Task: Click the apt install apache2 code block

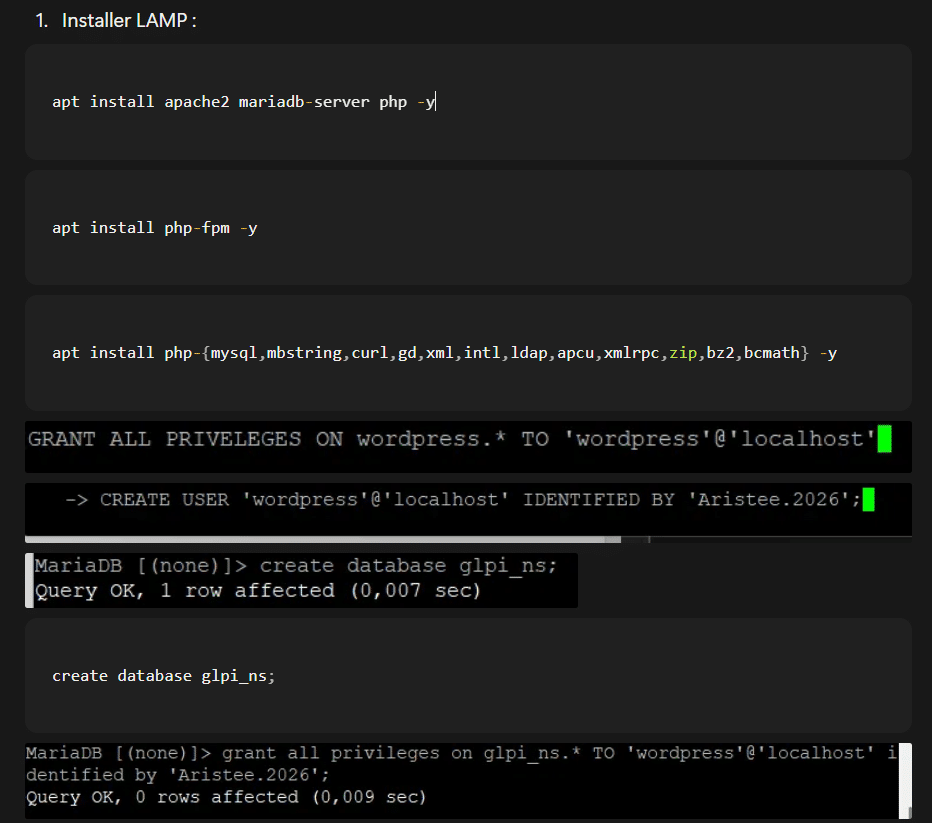Action: [x=600, y=102]
